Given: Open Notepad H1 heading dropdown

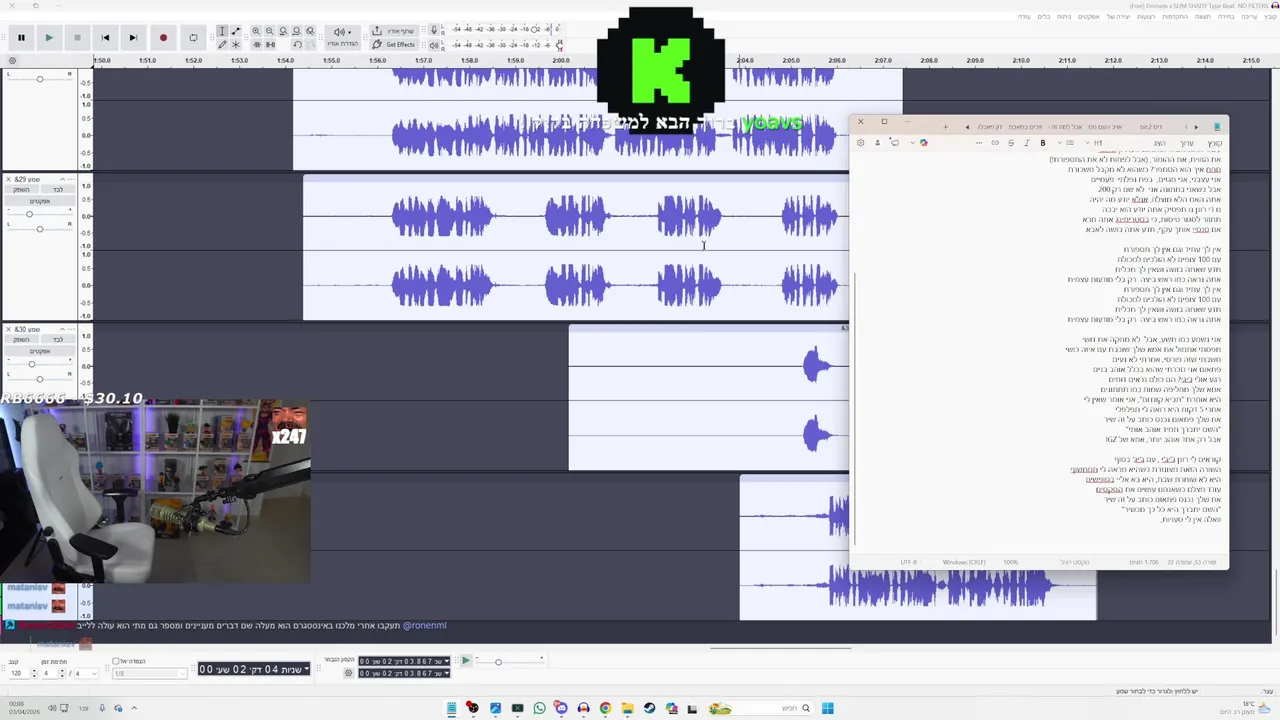Looking at the screenshot, I should click(x=1094, y=143).
